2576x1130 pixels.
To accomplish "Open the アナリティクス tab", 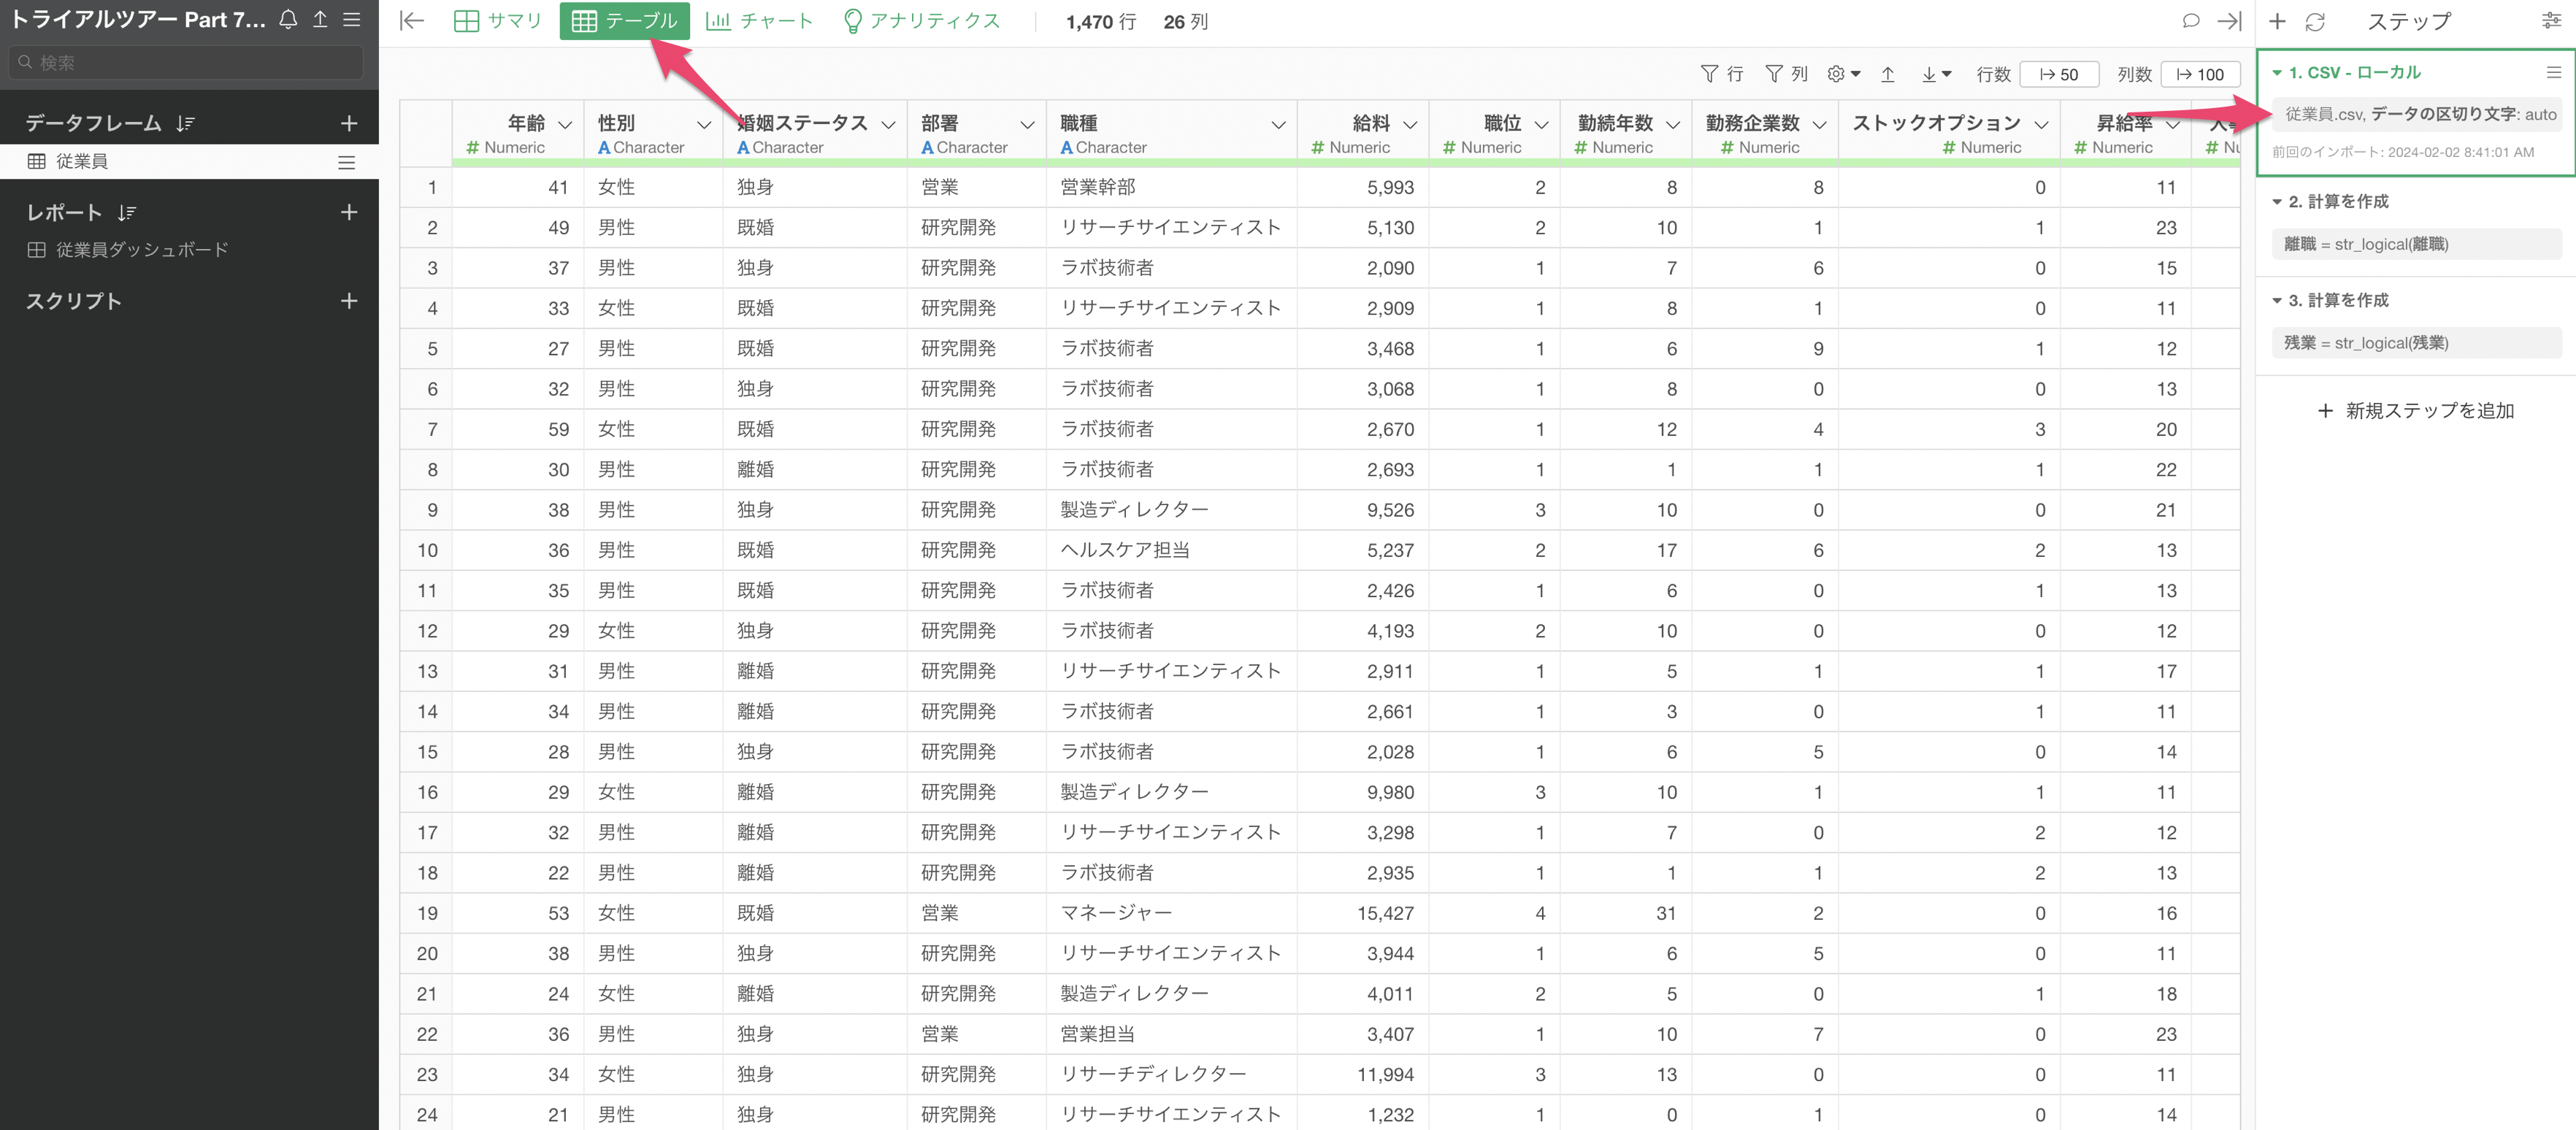I will tap(921, 21).
